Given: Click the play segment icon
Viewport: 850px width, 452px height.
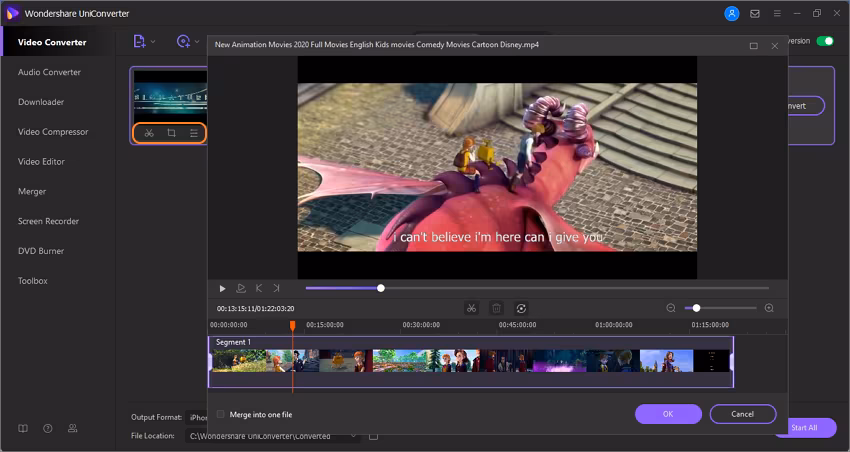Looking at the screenshot, I should (x=241, y=288).
